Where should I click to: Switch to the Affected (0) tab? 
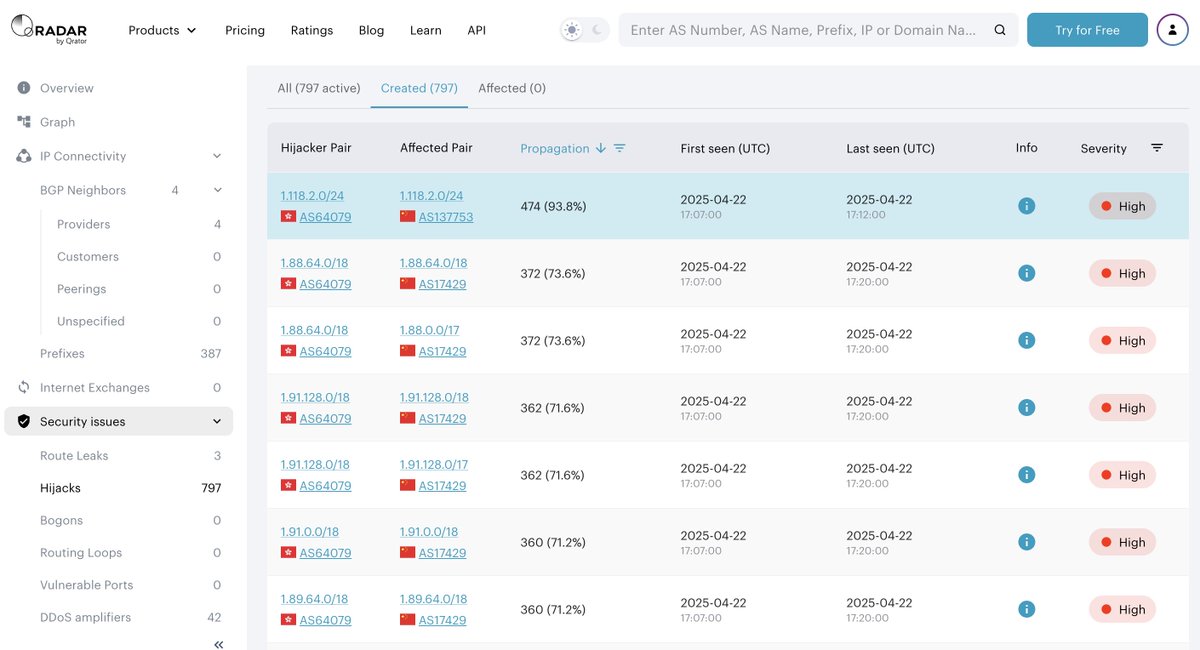(x=511, y=88)
